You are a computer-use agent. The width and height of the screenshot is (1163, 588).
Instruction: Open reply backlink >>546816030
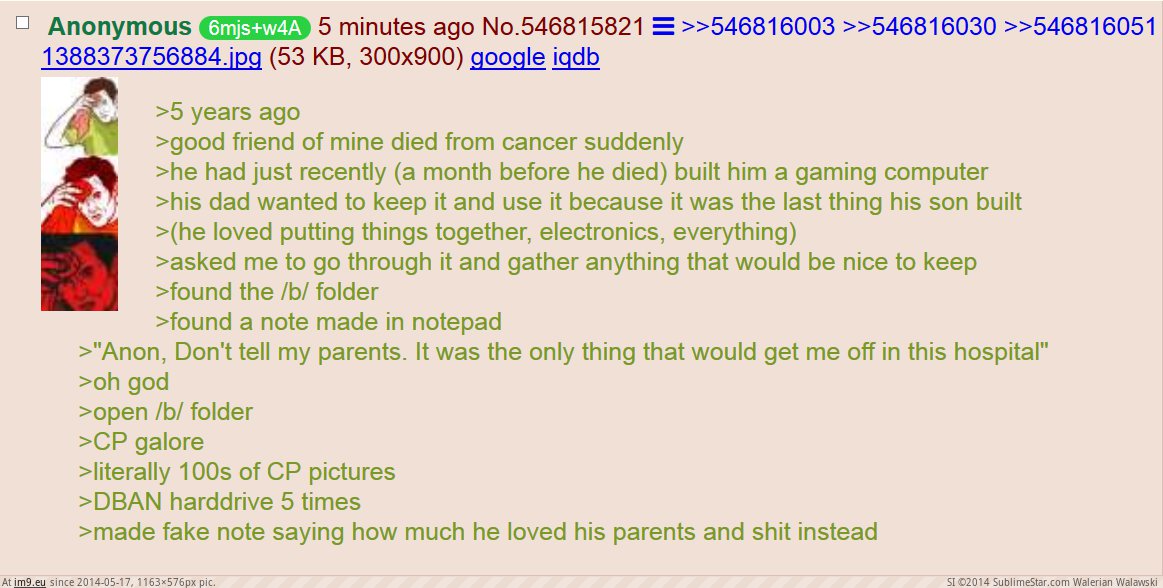(920, 27)
